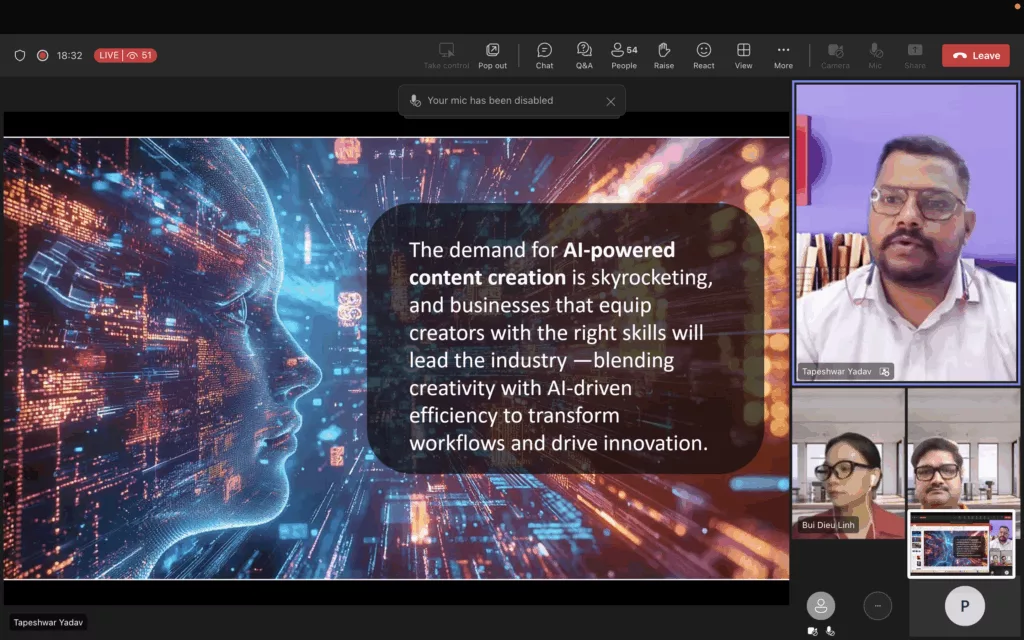Click the Pop out icon

point(492,55)
